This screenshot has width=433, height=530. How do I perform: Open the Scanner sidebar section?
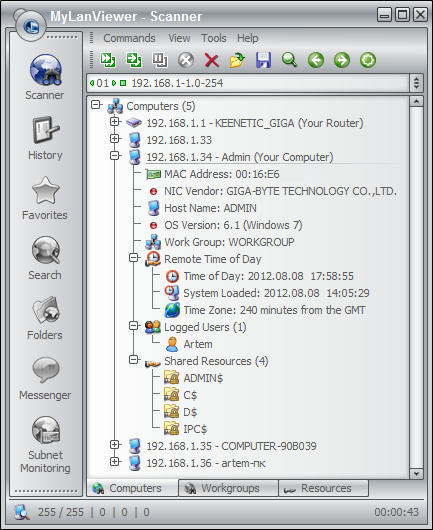tap(45, 77)
